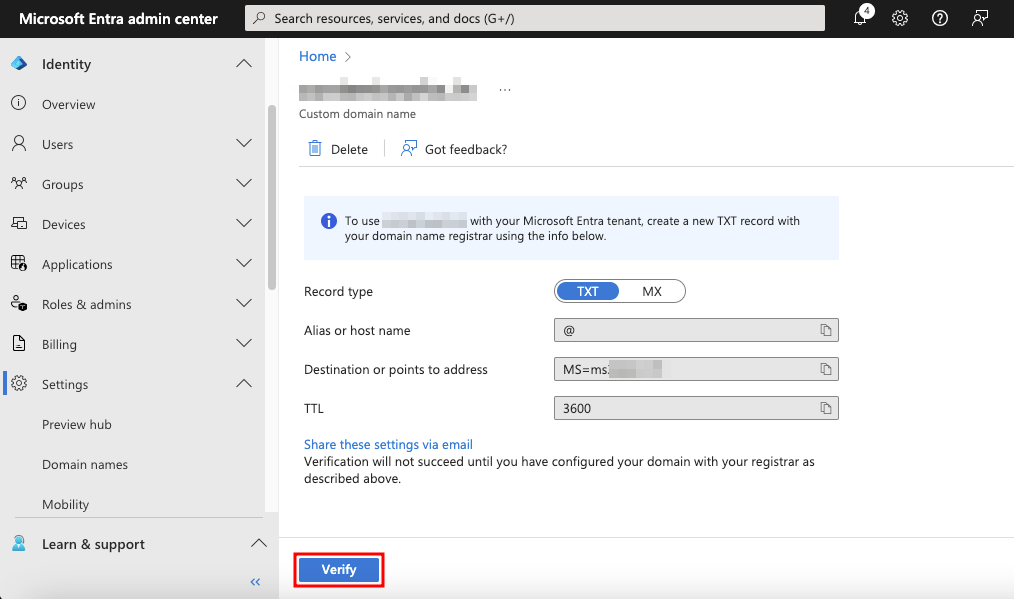Click the Delete button
Image resolution: width=1014 pixels, height=599 pixels.
[x=338, y=149]
